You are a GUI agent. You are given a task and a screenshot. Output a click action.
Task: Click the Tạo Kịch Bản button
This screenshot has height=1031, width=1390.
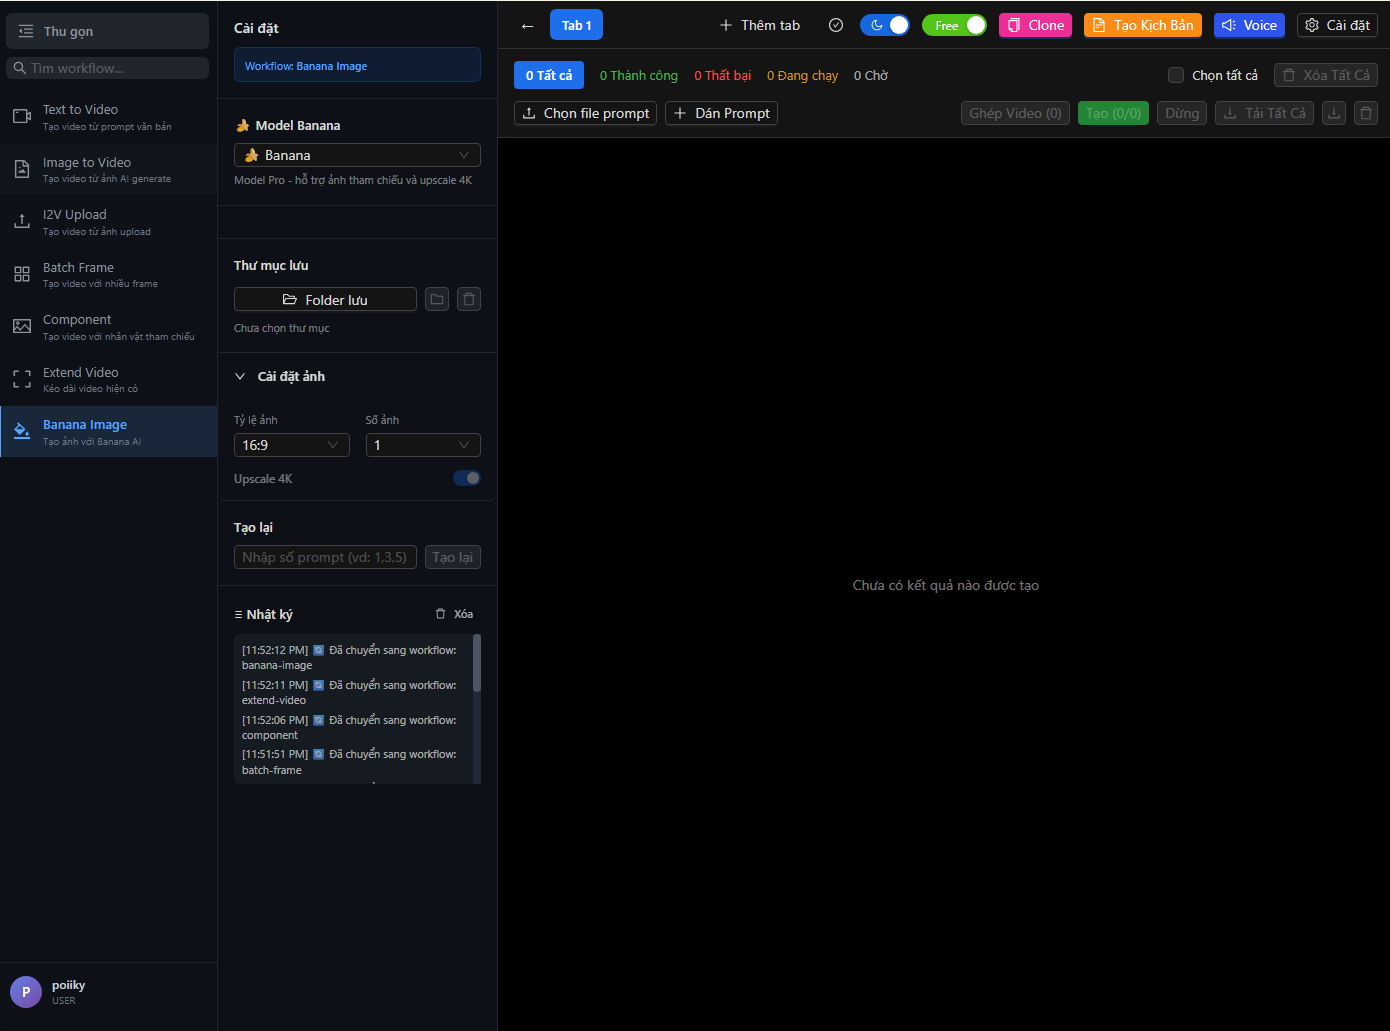[x=1142, y=25]
